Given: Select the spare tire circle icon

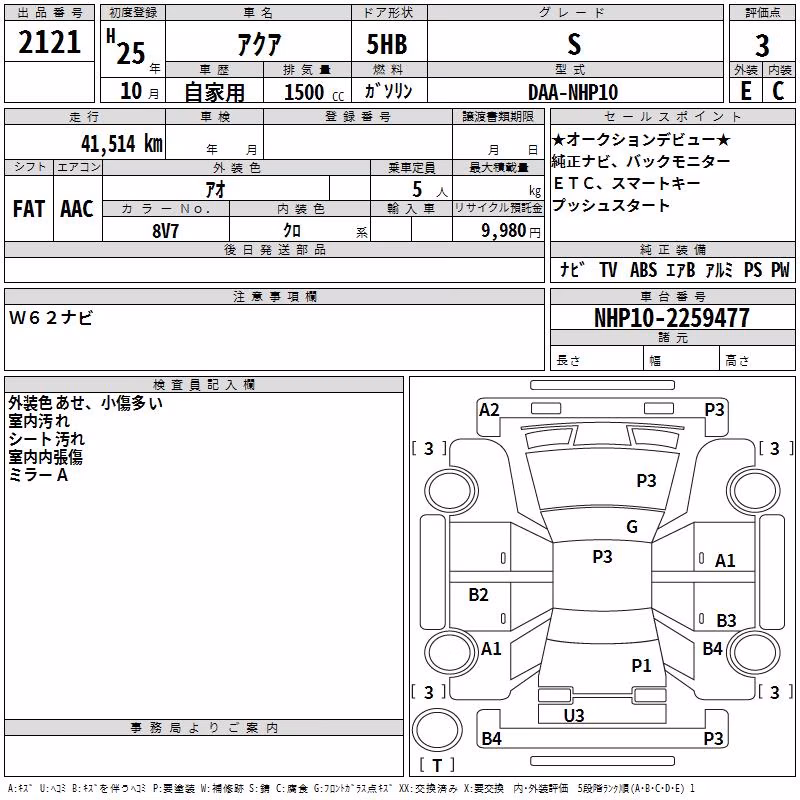Looking at the screenshot, I should (437, 729).
